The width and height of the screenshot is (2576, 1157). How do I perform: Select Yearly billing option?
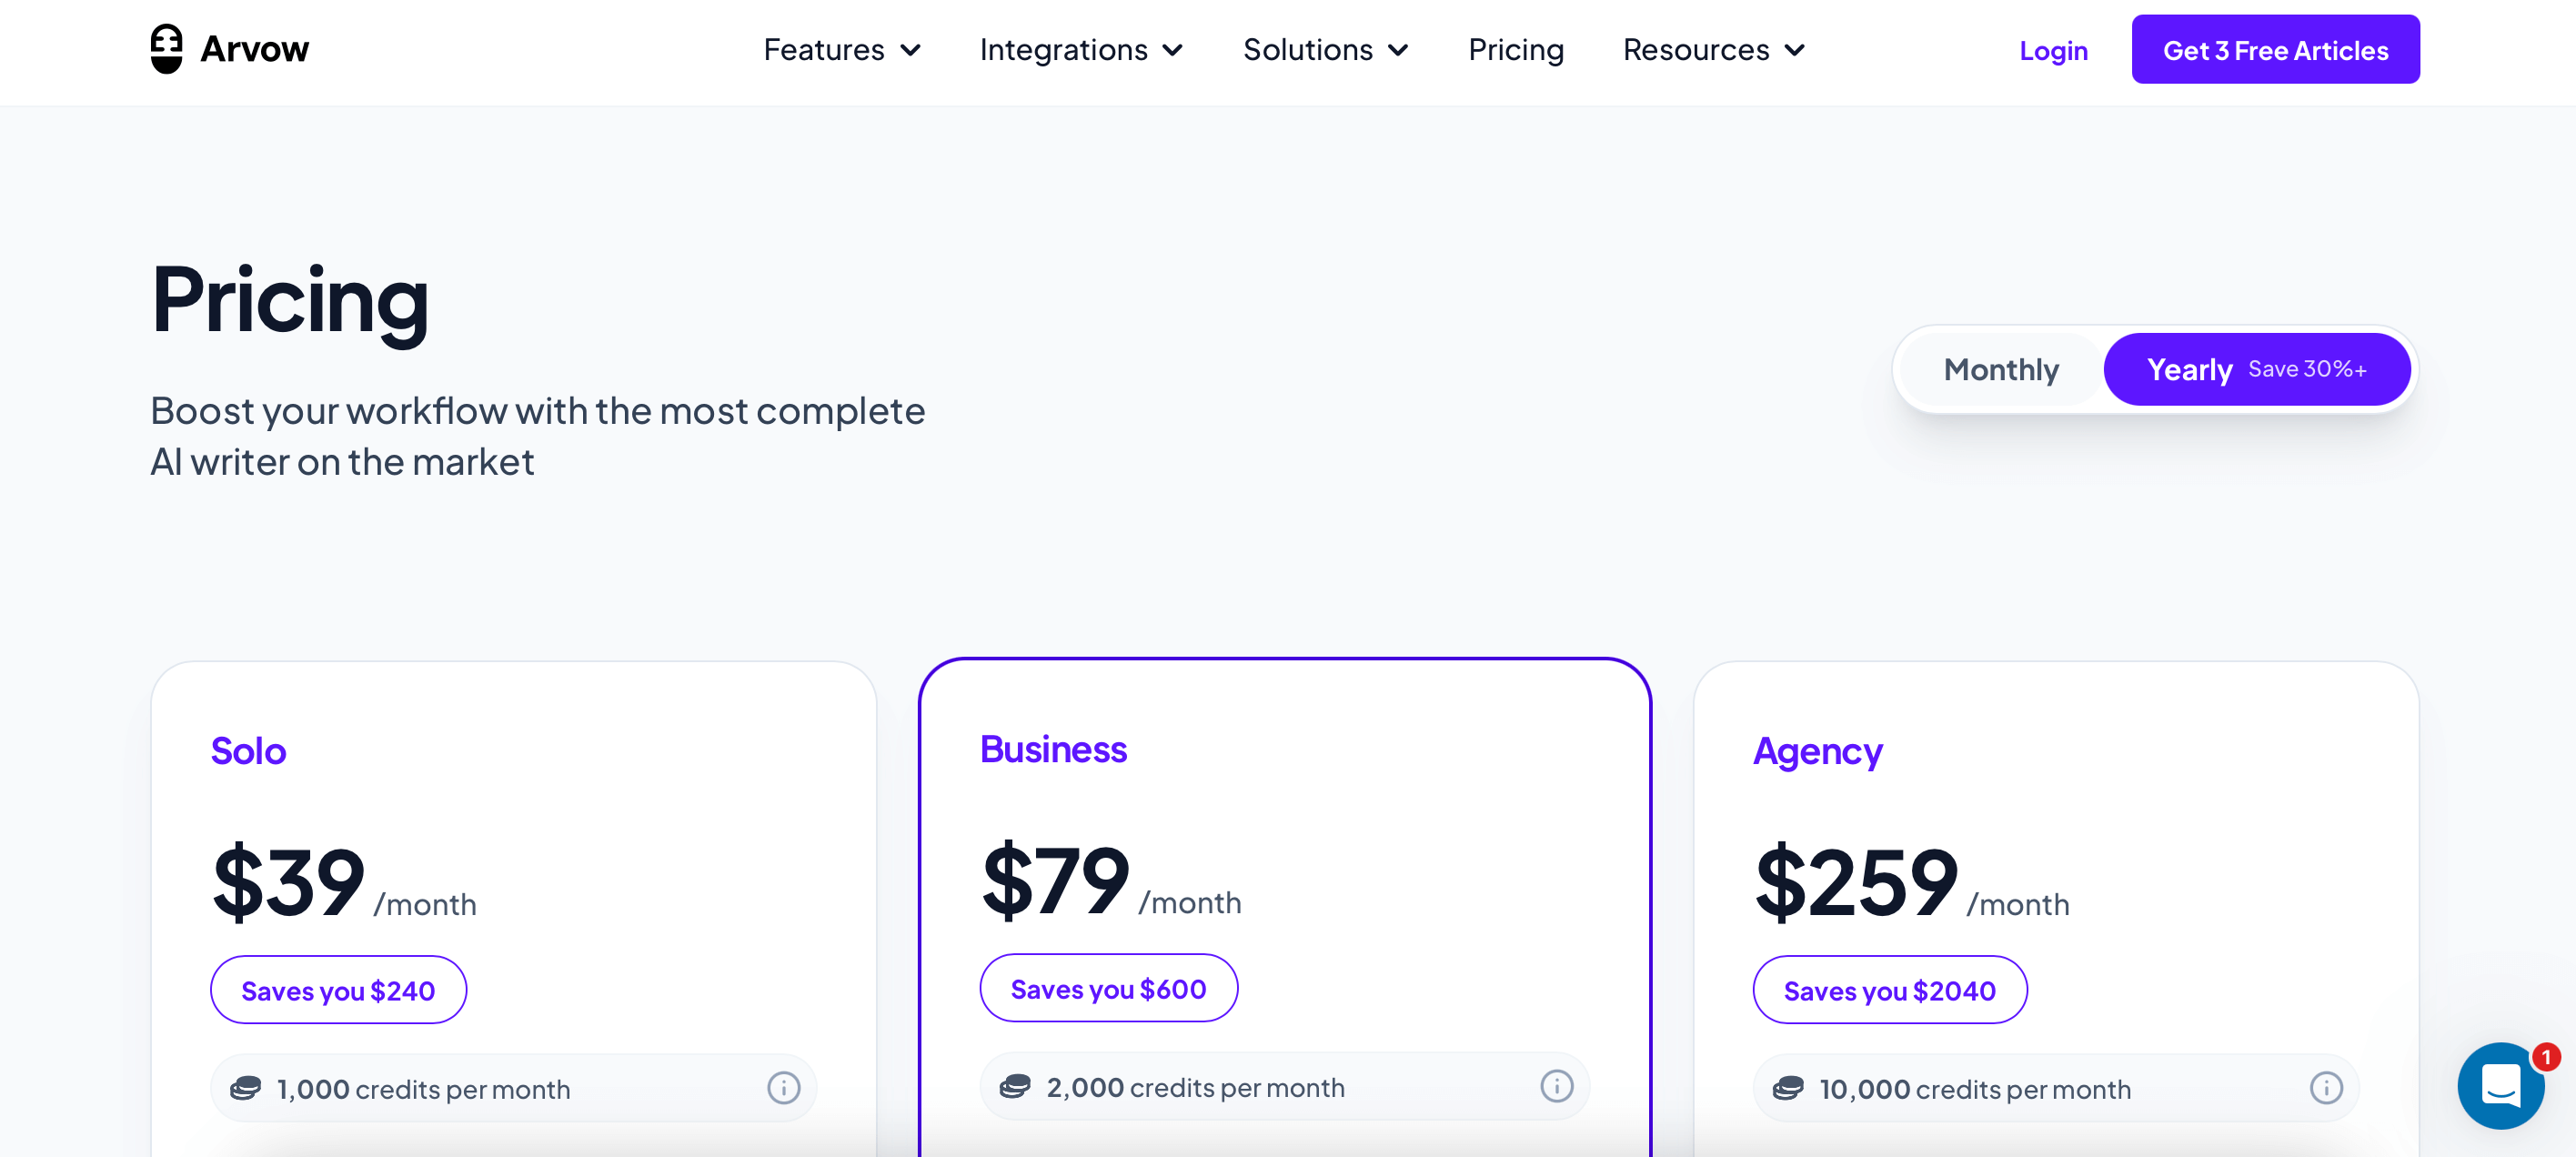tap(2256, 369)
